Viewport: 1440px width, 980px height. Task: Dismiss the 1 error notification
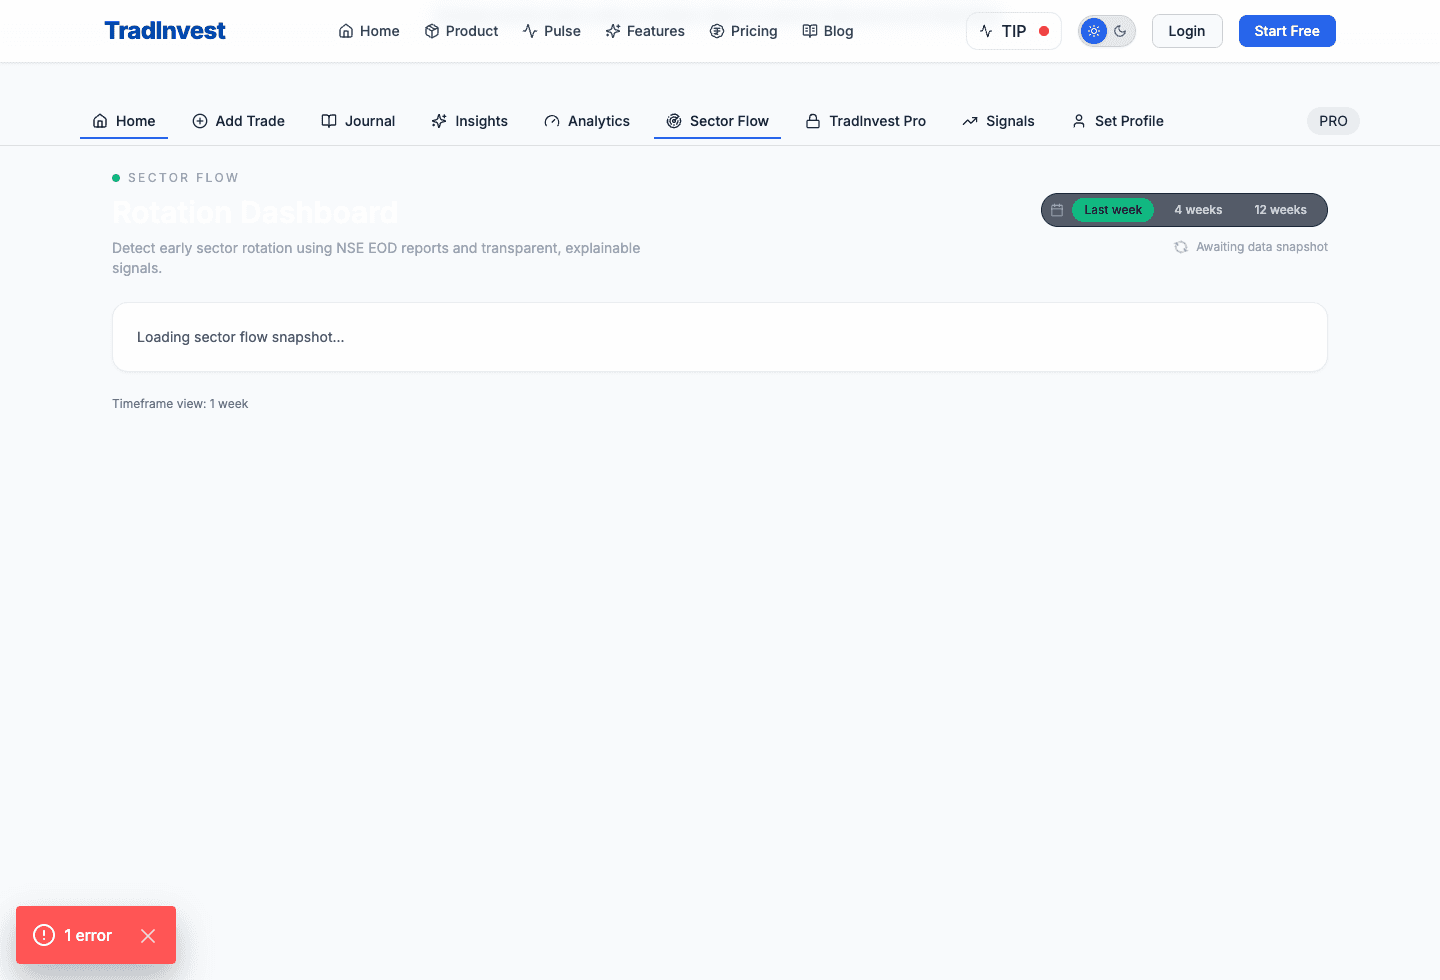[148, 935]
